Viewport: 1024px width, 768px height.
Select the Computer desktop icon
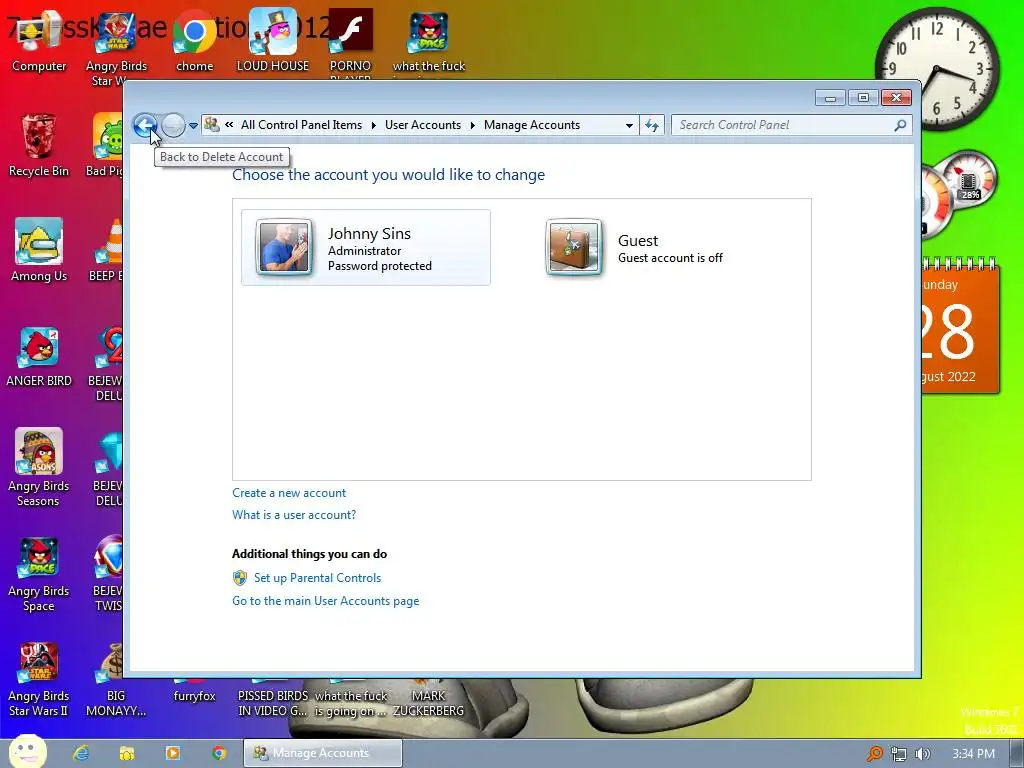pos(39,42)
